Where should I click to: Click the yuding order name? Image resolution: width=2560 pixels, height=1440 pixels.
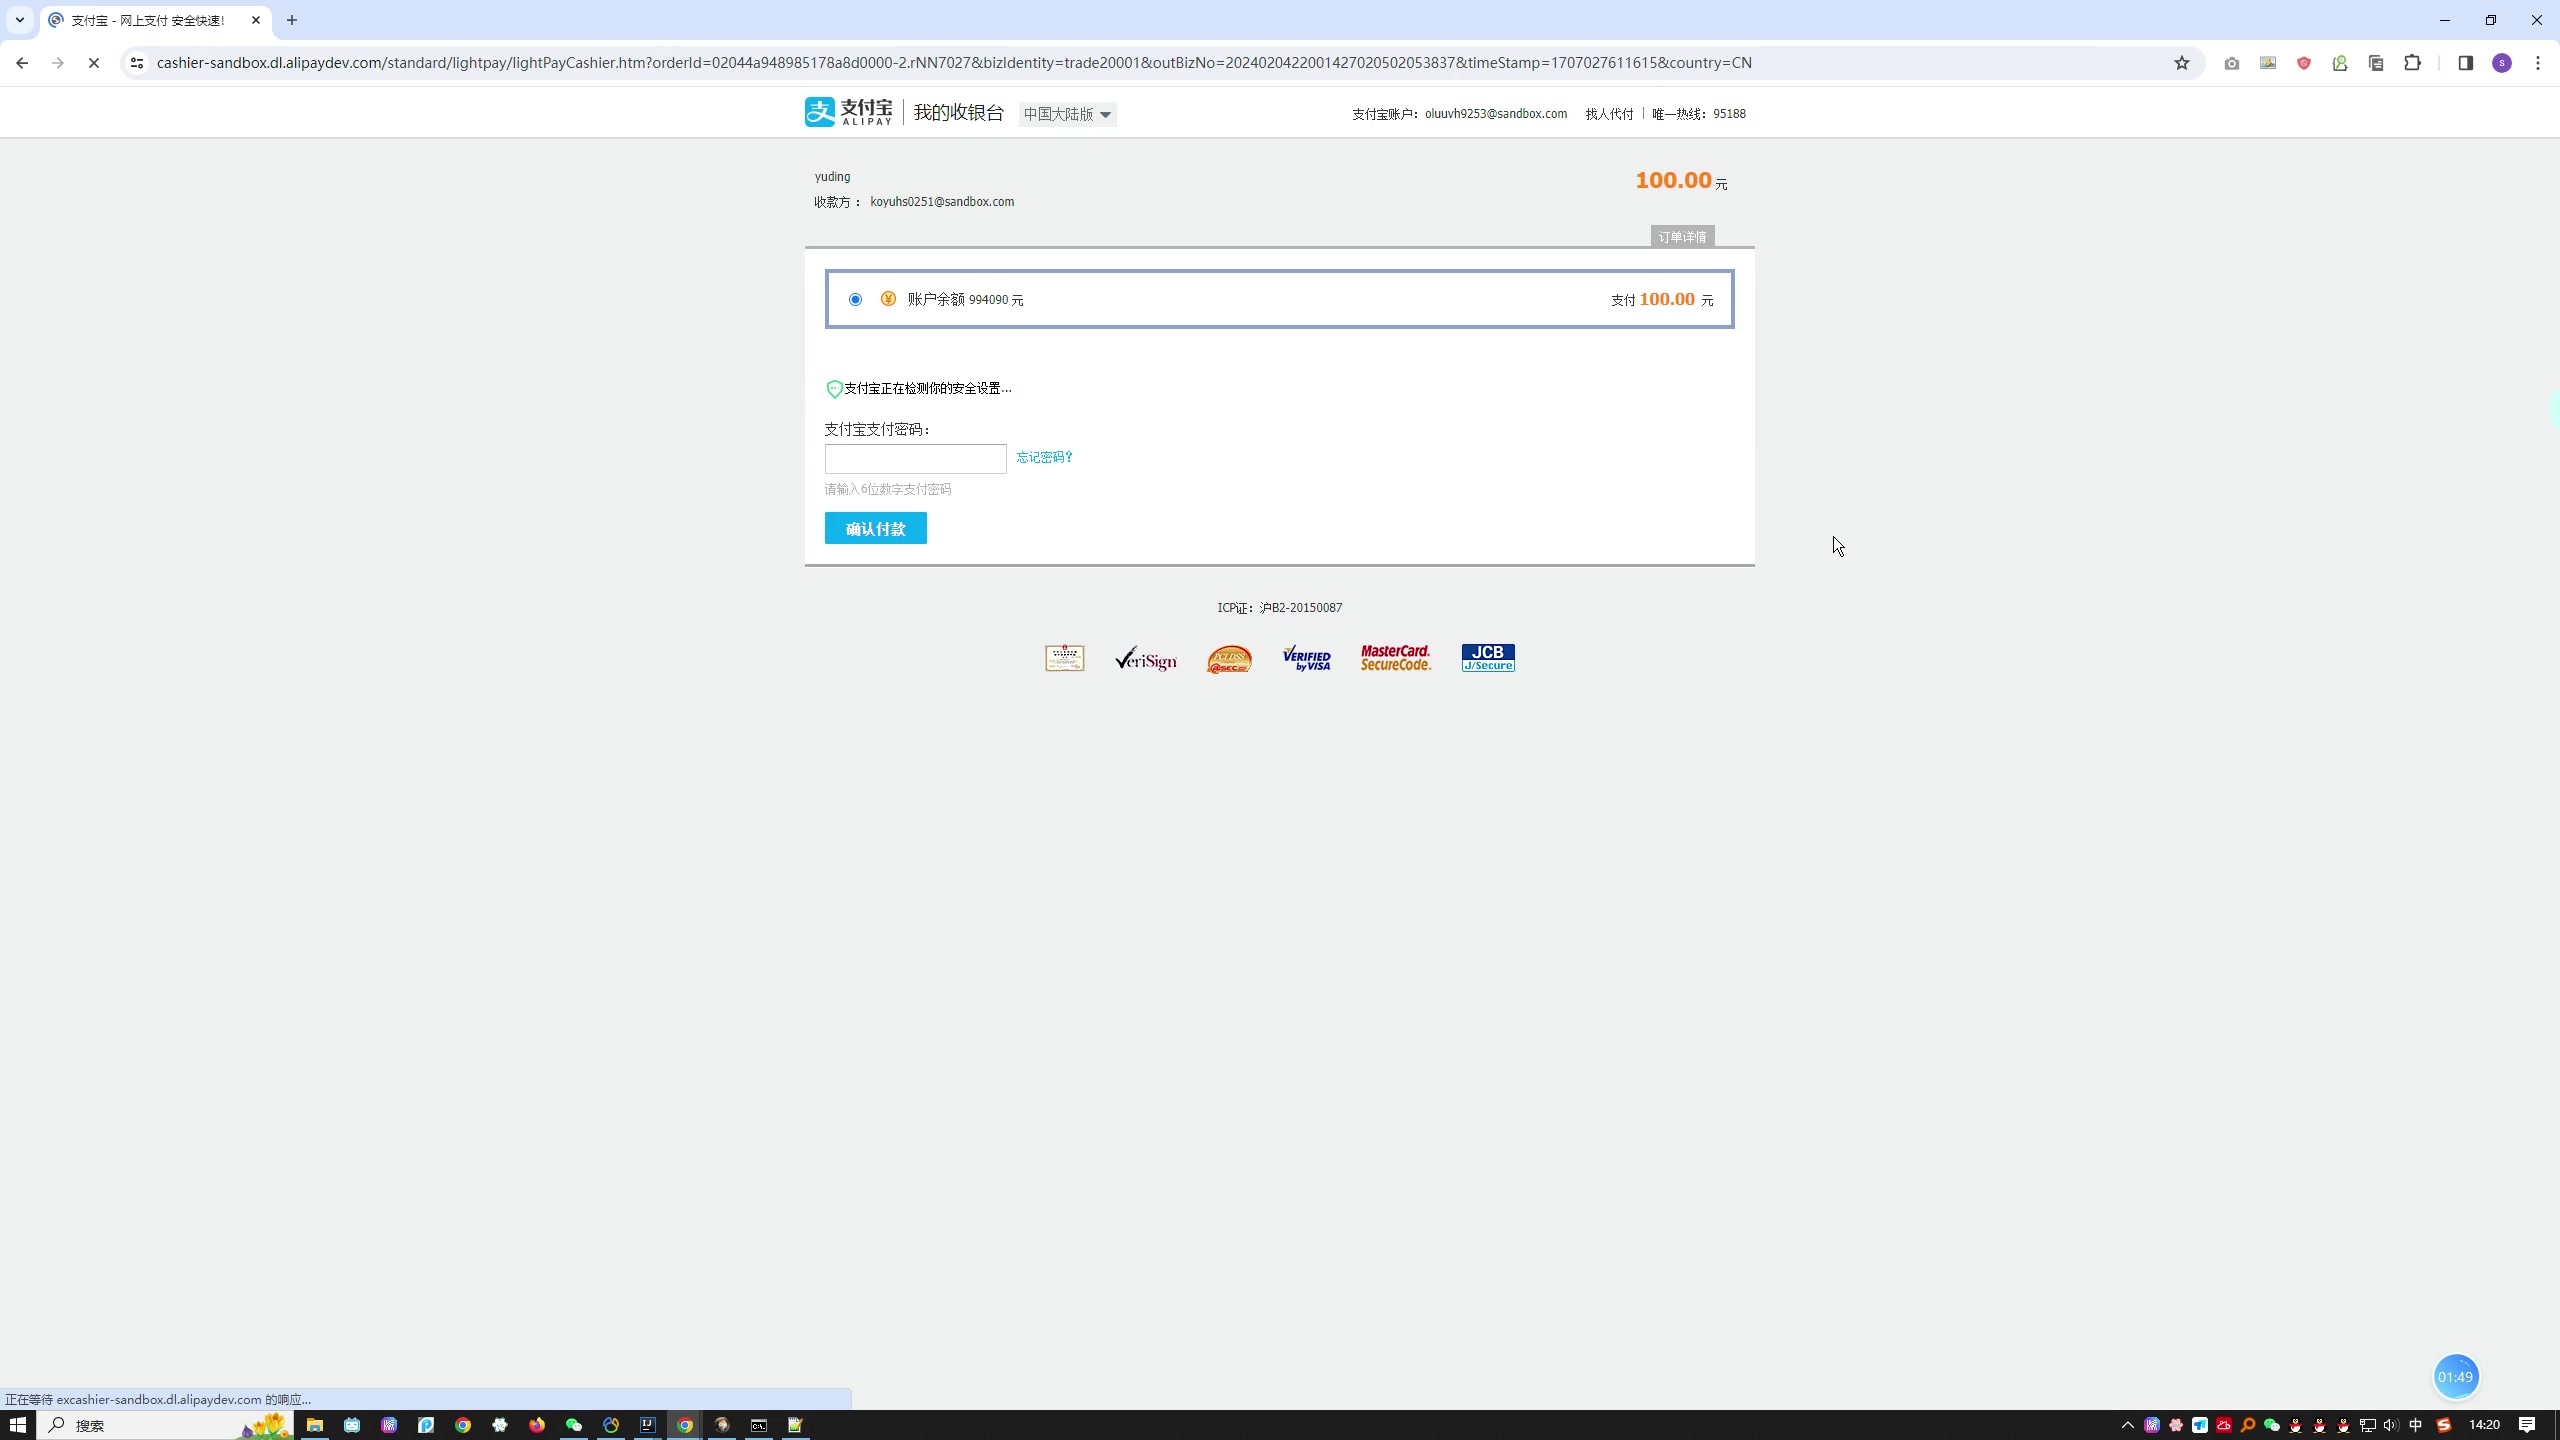[832, 177]
